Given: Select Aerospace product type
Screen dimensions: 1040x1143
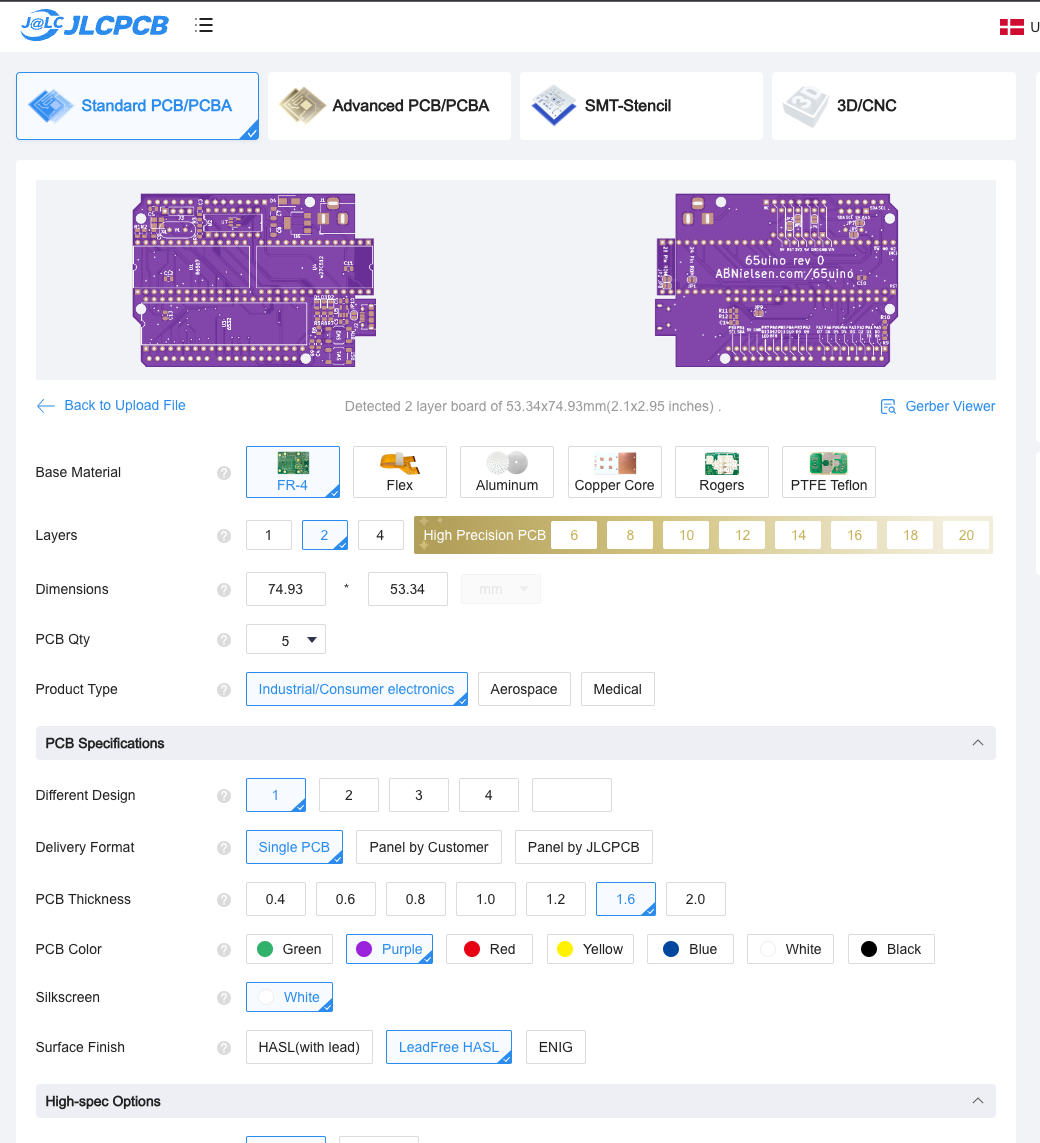Looking at the screenshot, I should pos(524,689).
